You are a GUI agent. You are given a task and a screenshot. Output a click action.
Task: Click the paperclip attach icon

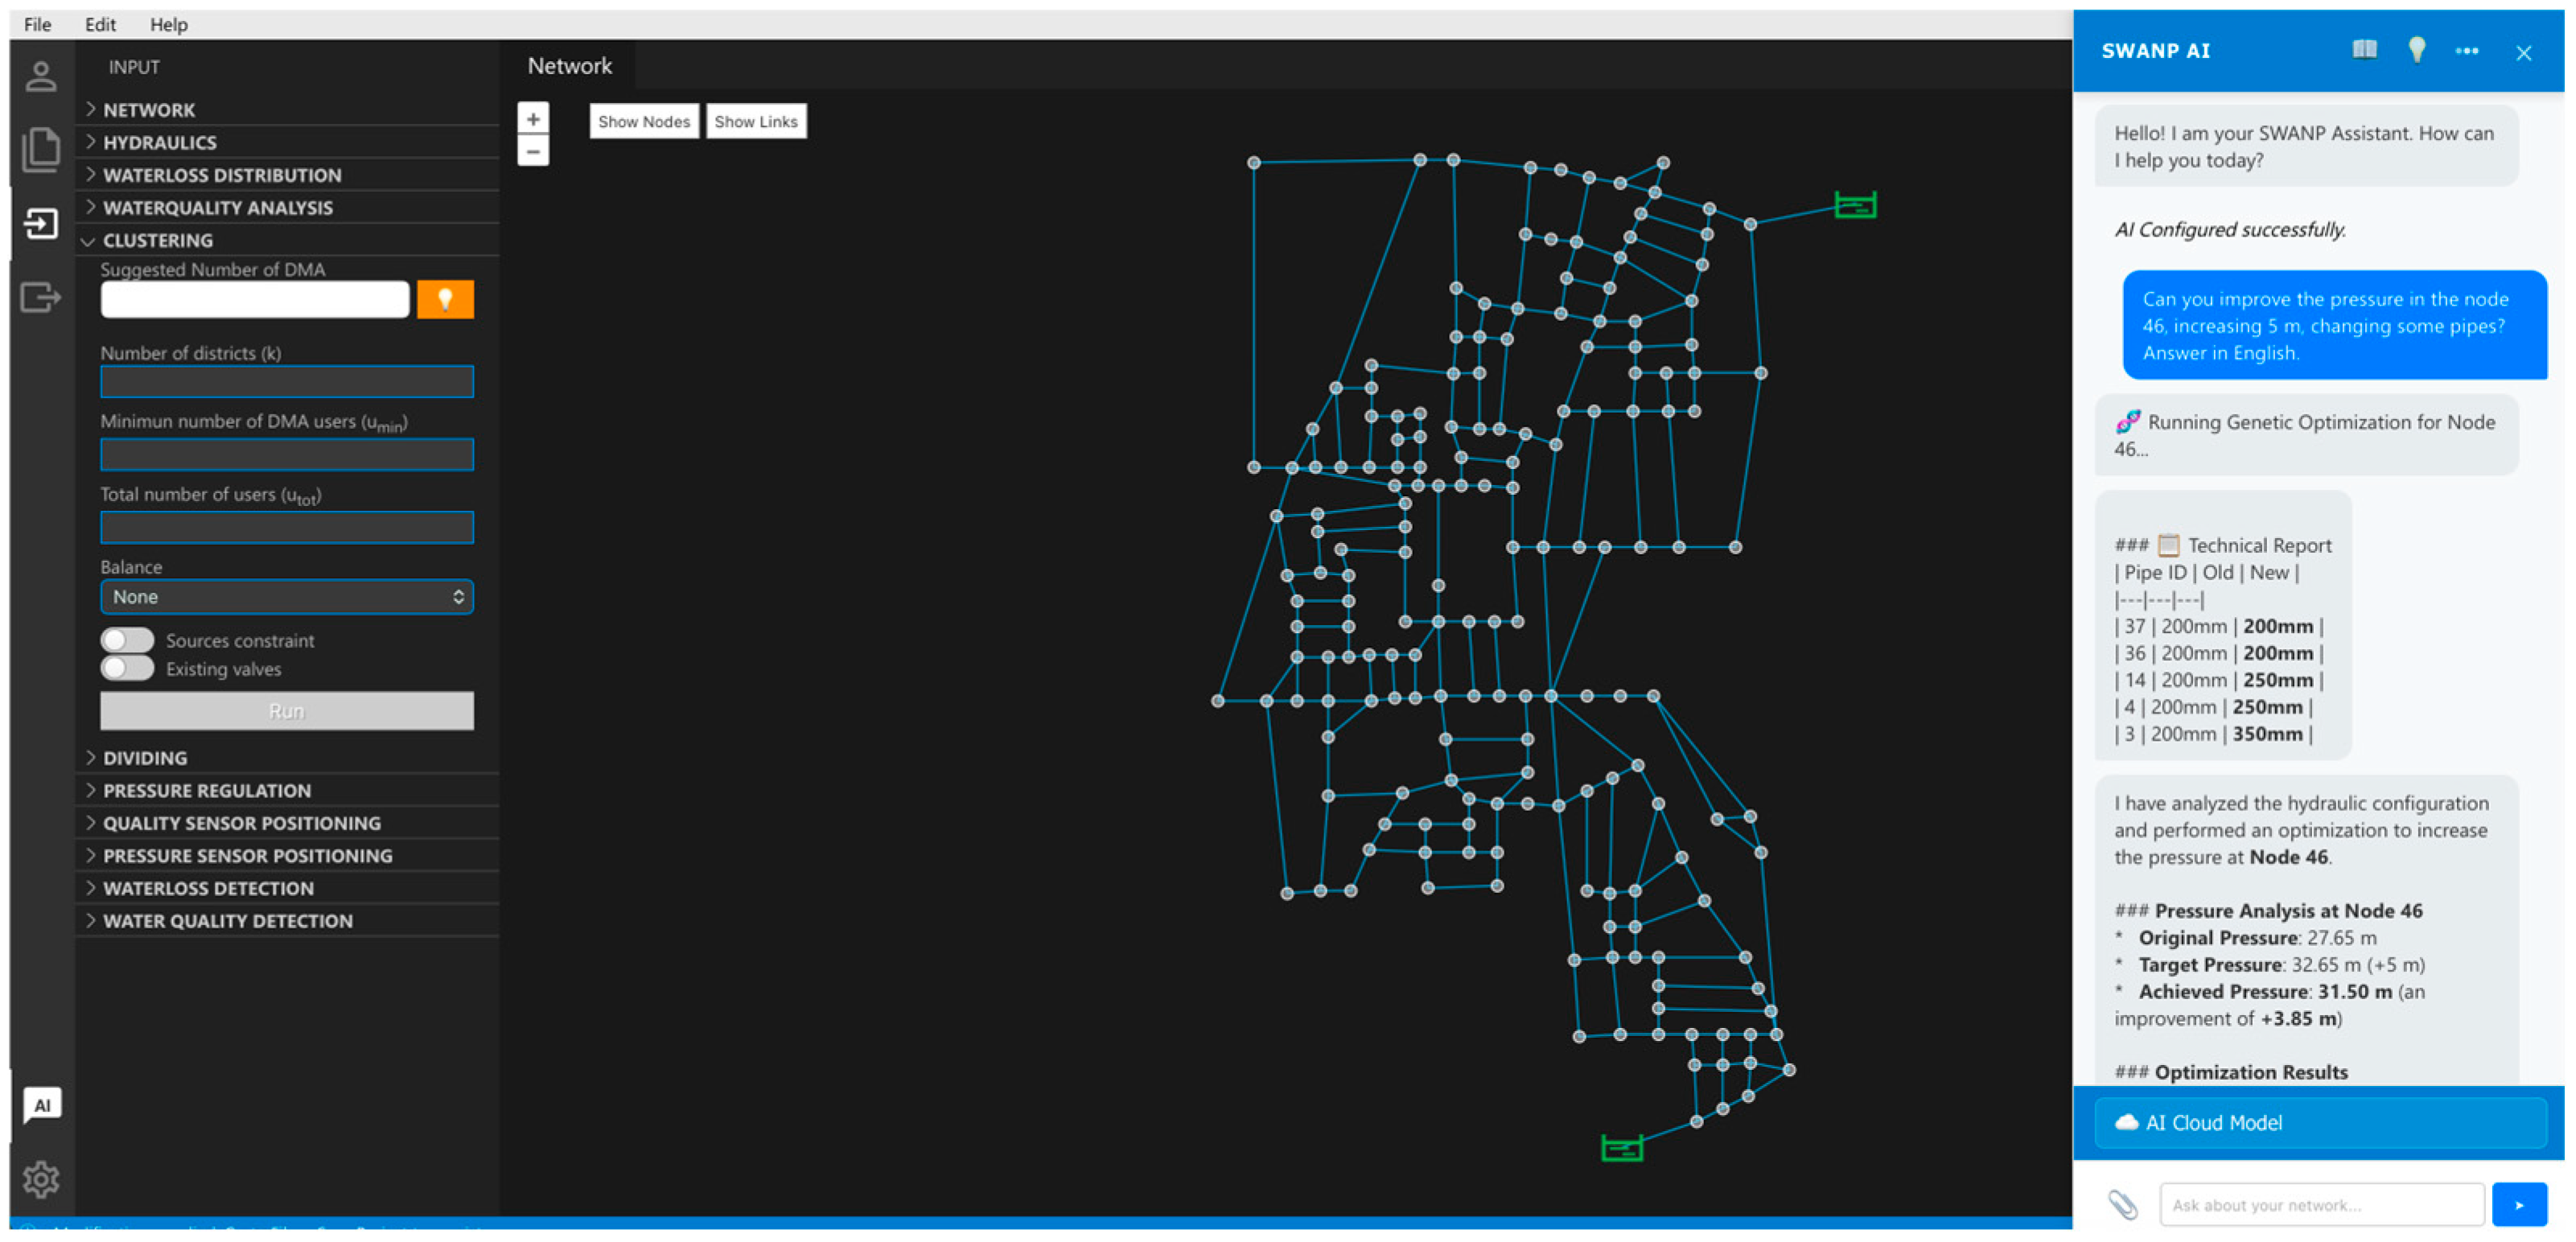coord(2122,1204)
